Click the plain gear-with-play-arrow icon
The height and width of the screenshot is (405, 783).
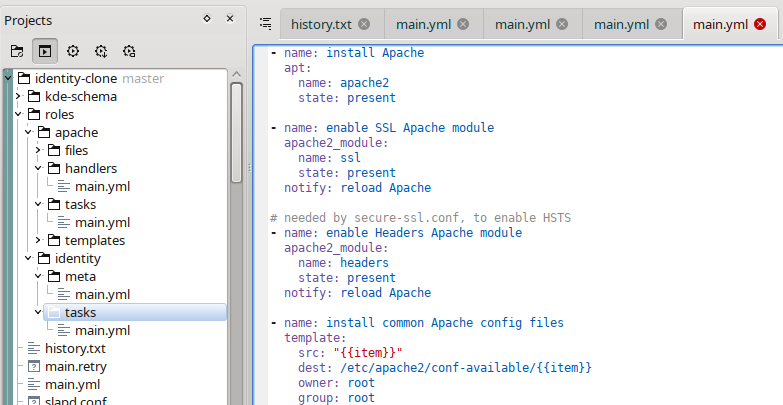point(73,51)
